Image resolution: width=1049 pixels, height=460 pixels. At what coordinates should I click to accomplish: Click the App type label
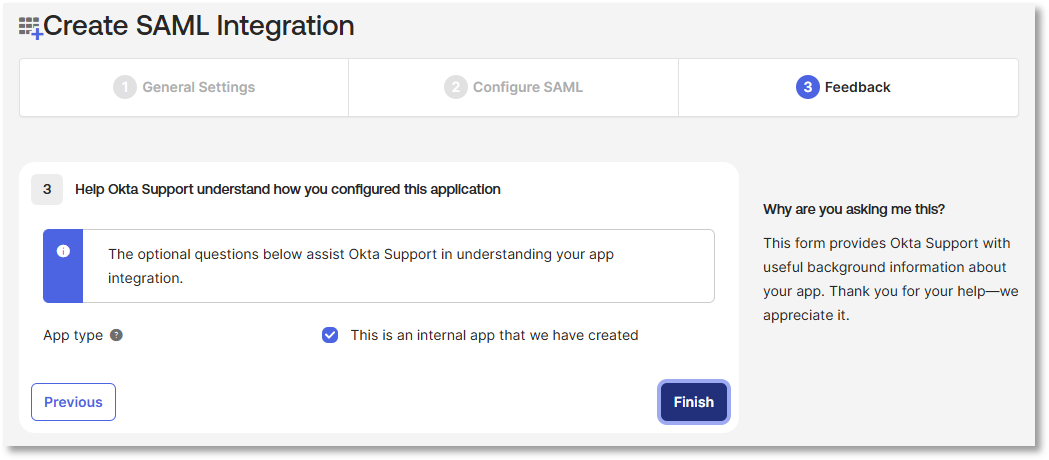click(73, 335)
